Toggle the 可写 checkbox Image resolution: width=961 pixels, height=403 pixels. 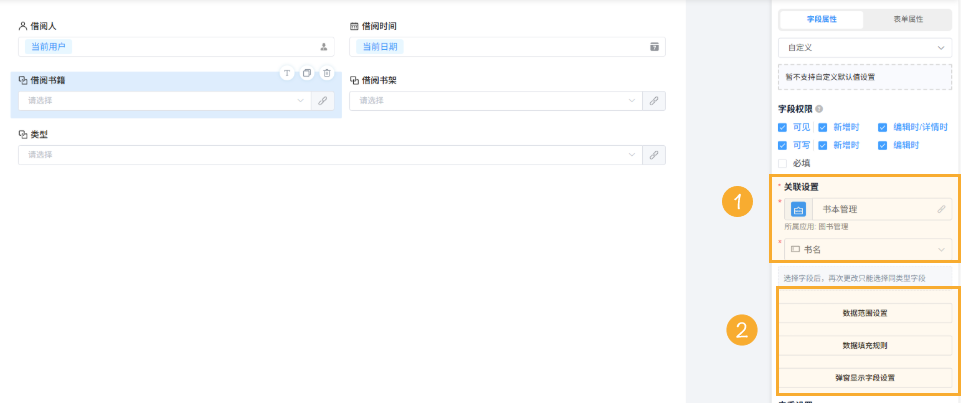coord(782,146)
